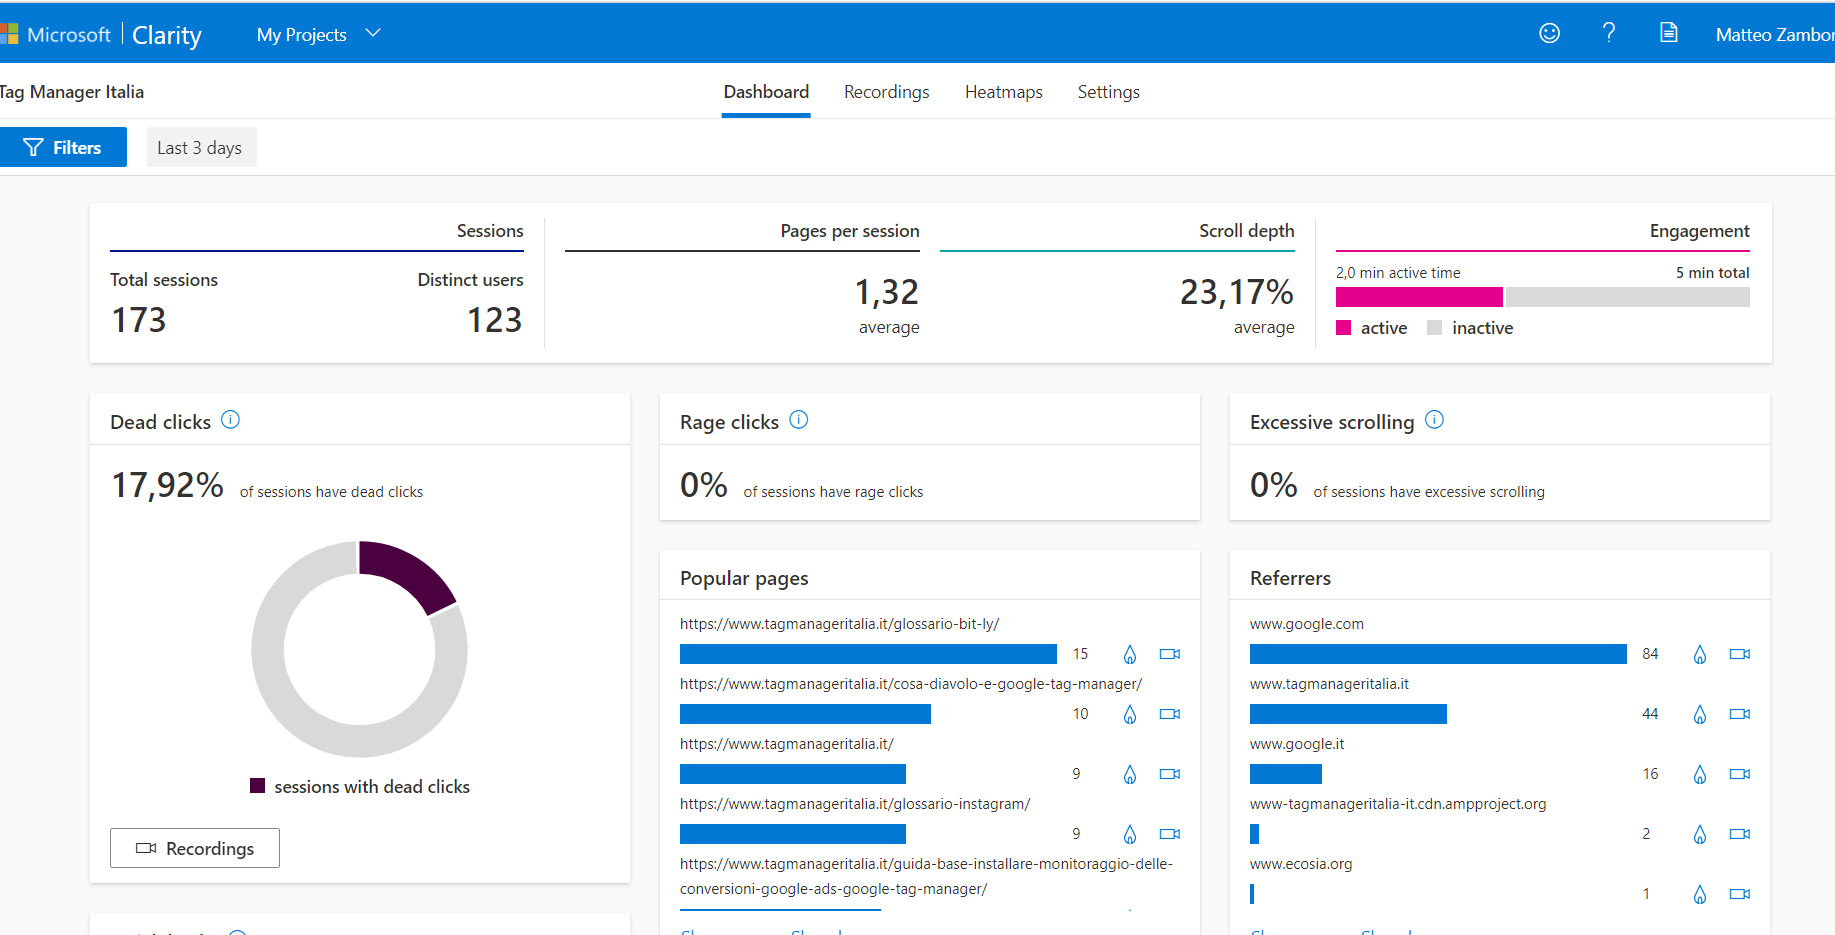Screen dimensions: 1835x935
Task: Open recordings for cosa-diavolo-e-google-tag-manager page
Action: point(1170,714)
